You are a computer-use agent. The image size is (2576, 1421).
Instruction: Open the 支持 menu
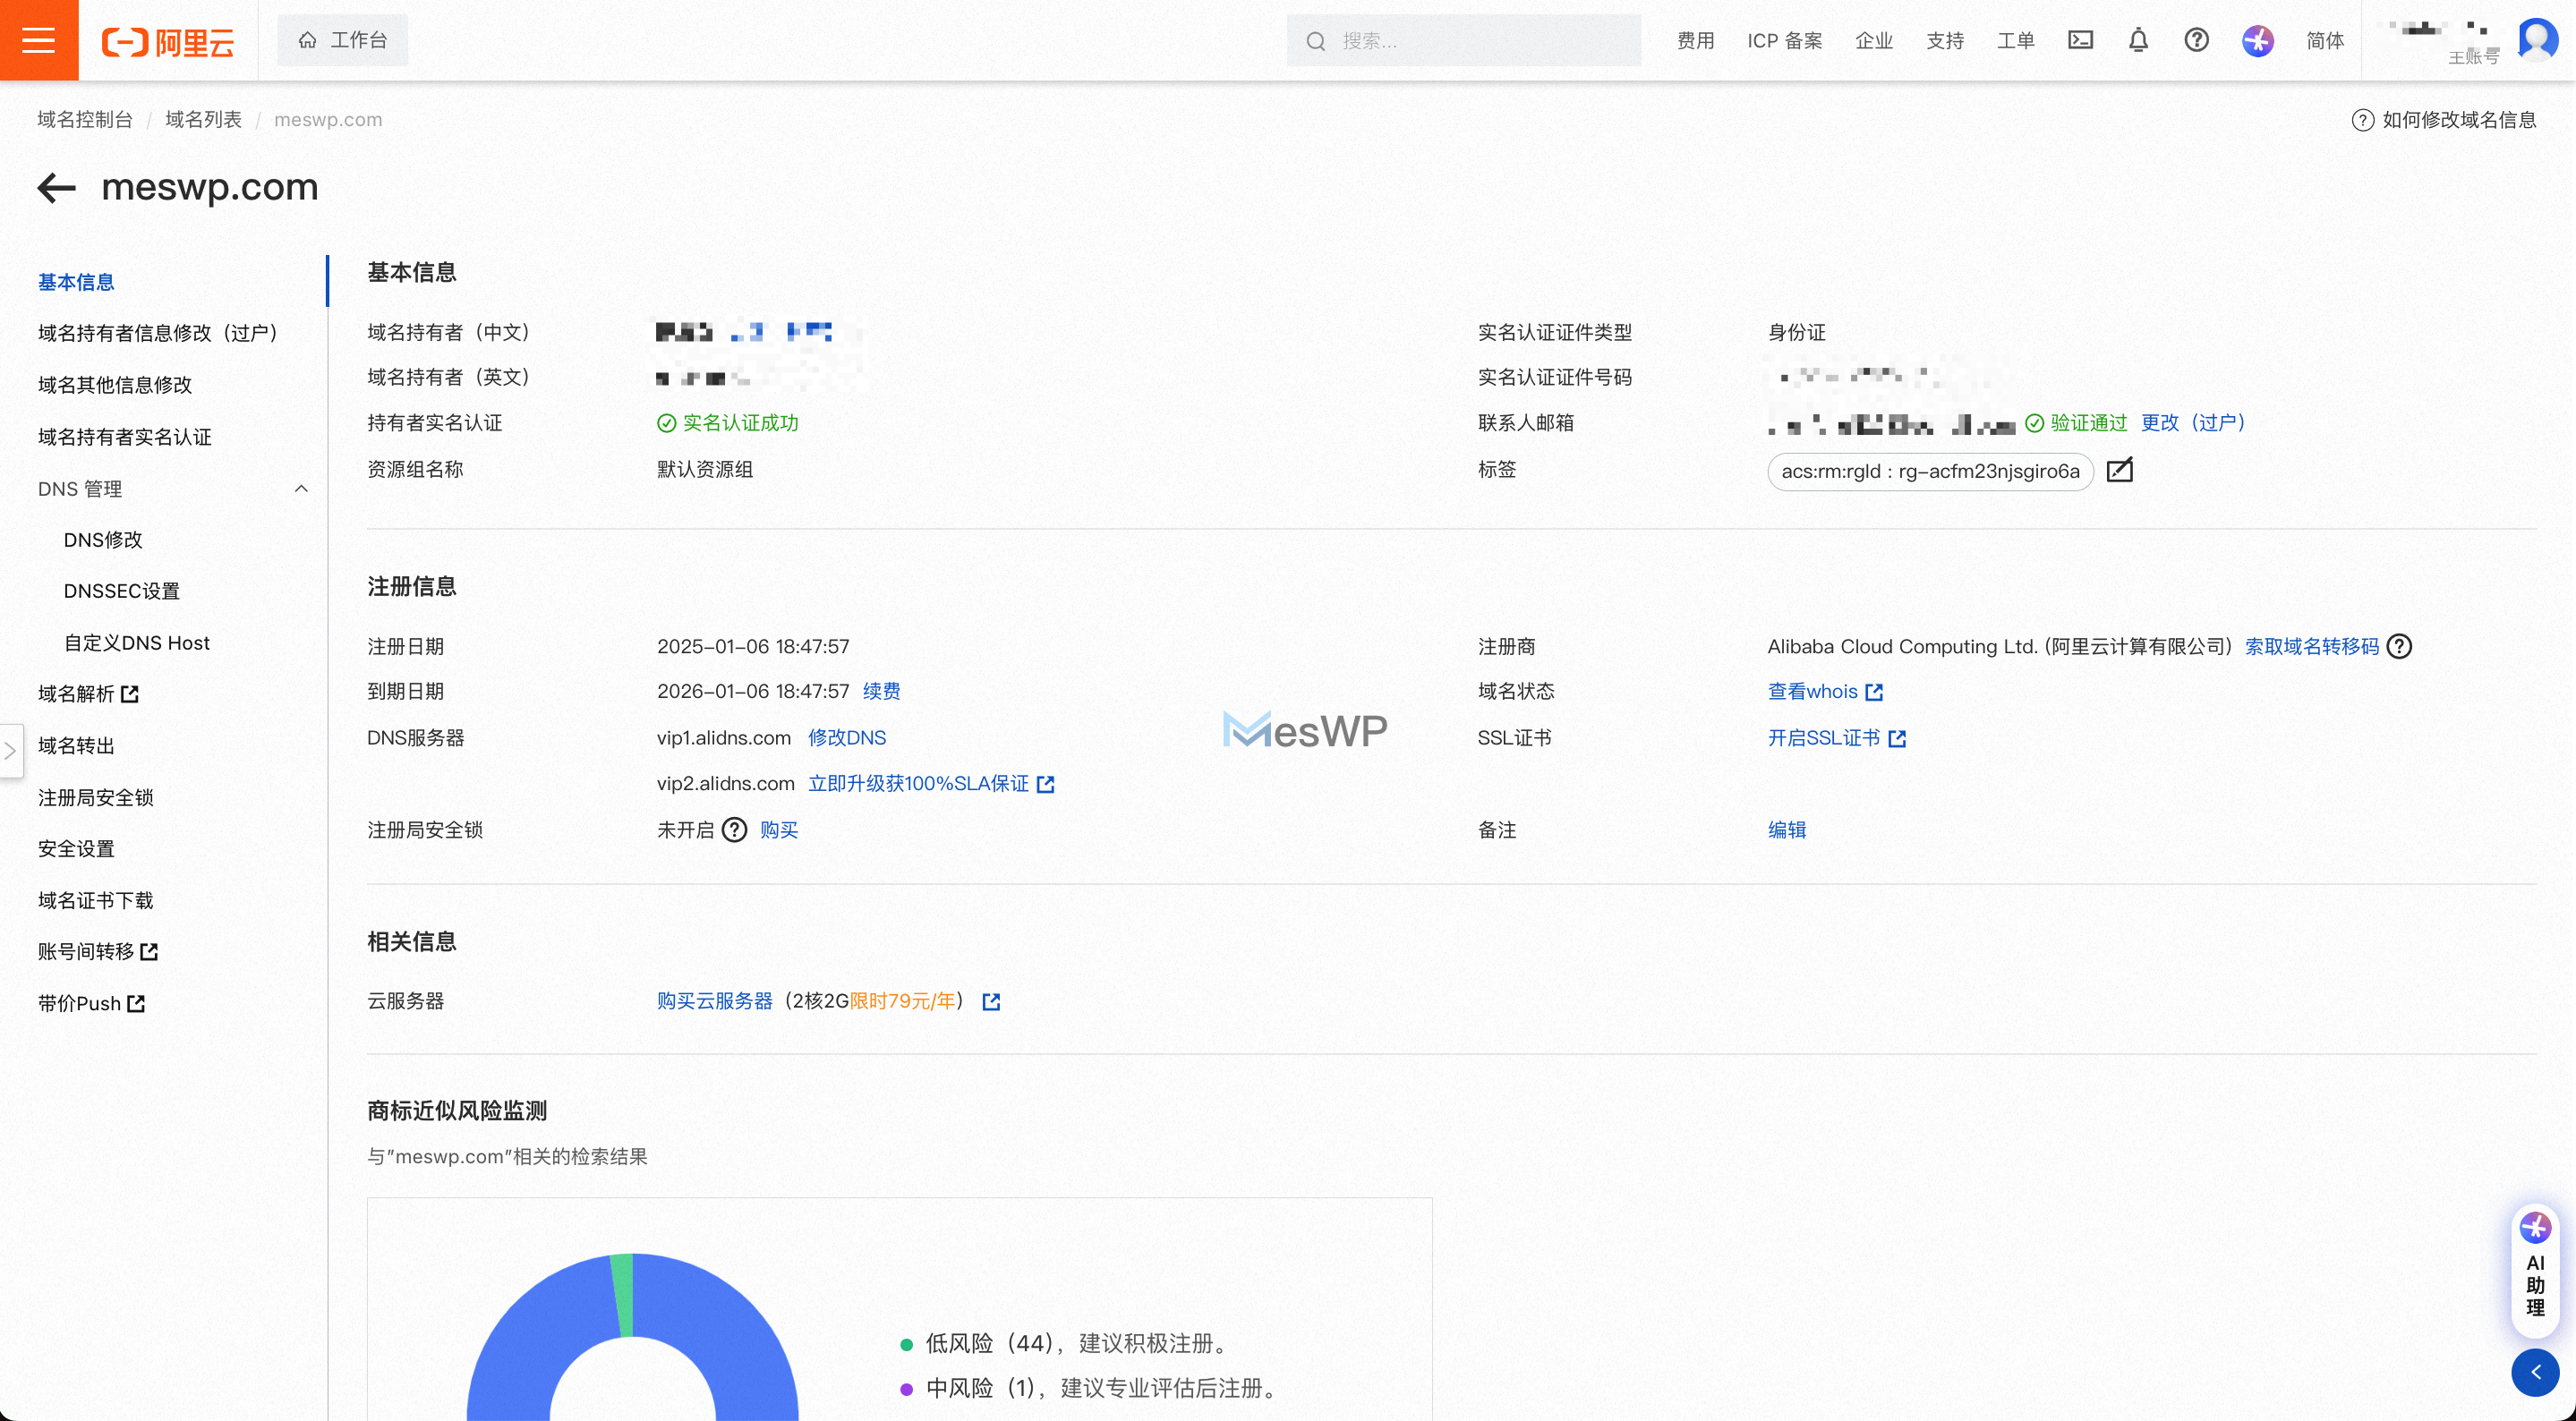point(1945,41)
